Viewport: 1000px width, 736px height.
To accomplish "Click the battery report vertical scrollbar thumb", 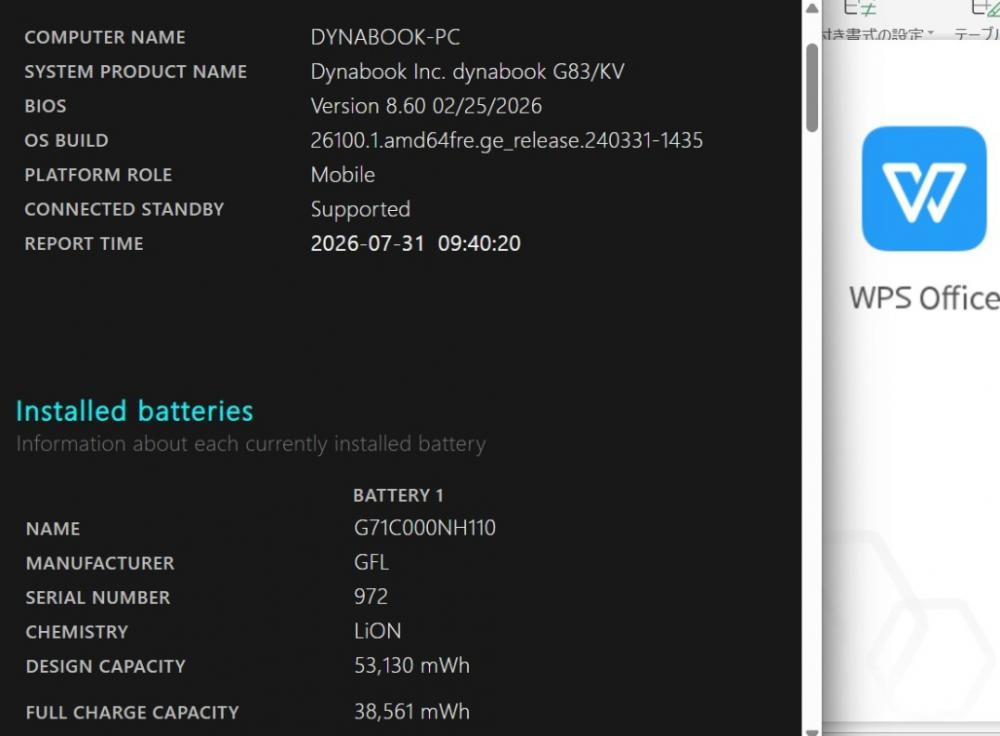I will point(812,87).
